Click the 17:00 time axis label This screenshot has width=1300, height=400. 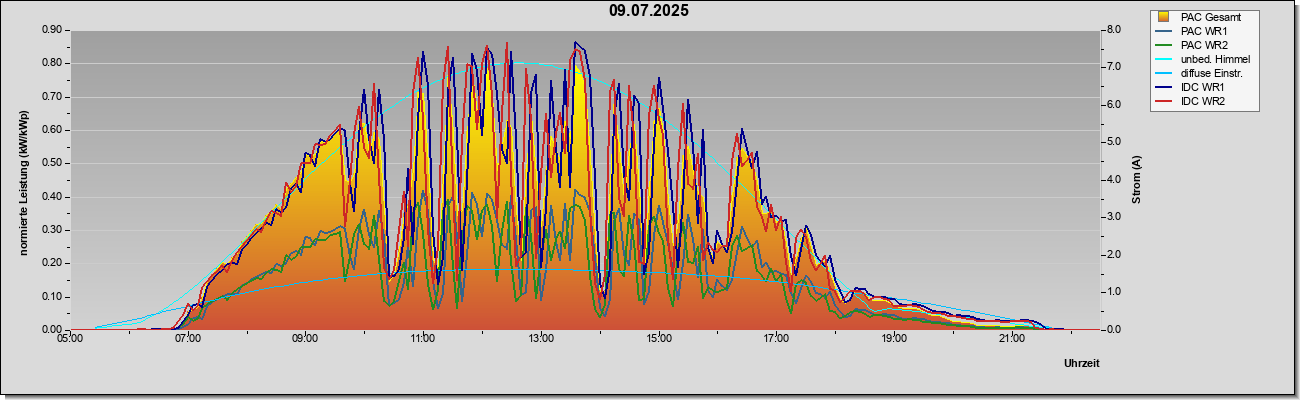777,339
